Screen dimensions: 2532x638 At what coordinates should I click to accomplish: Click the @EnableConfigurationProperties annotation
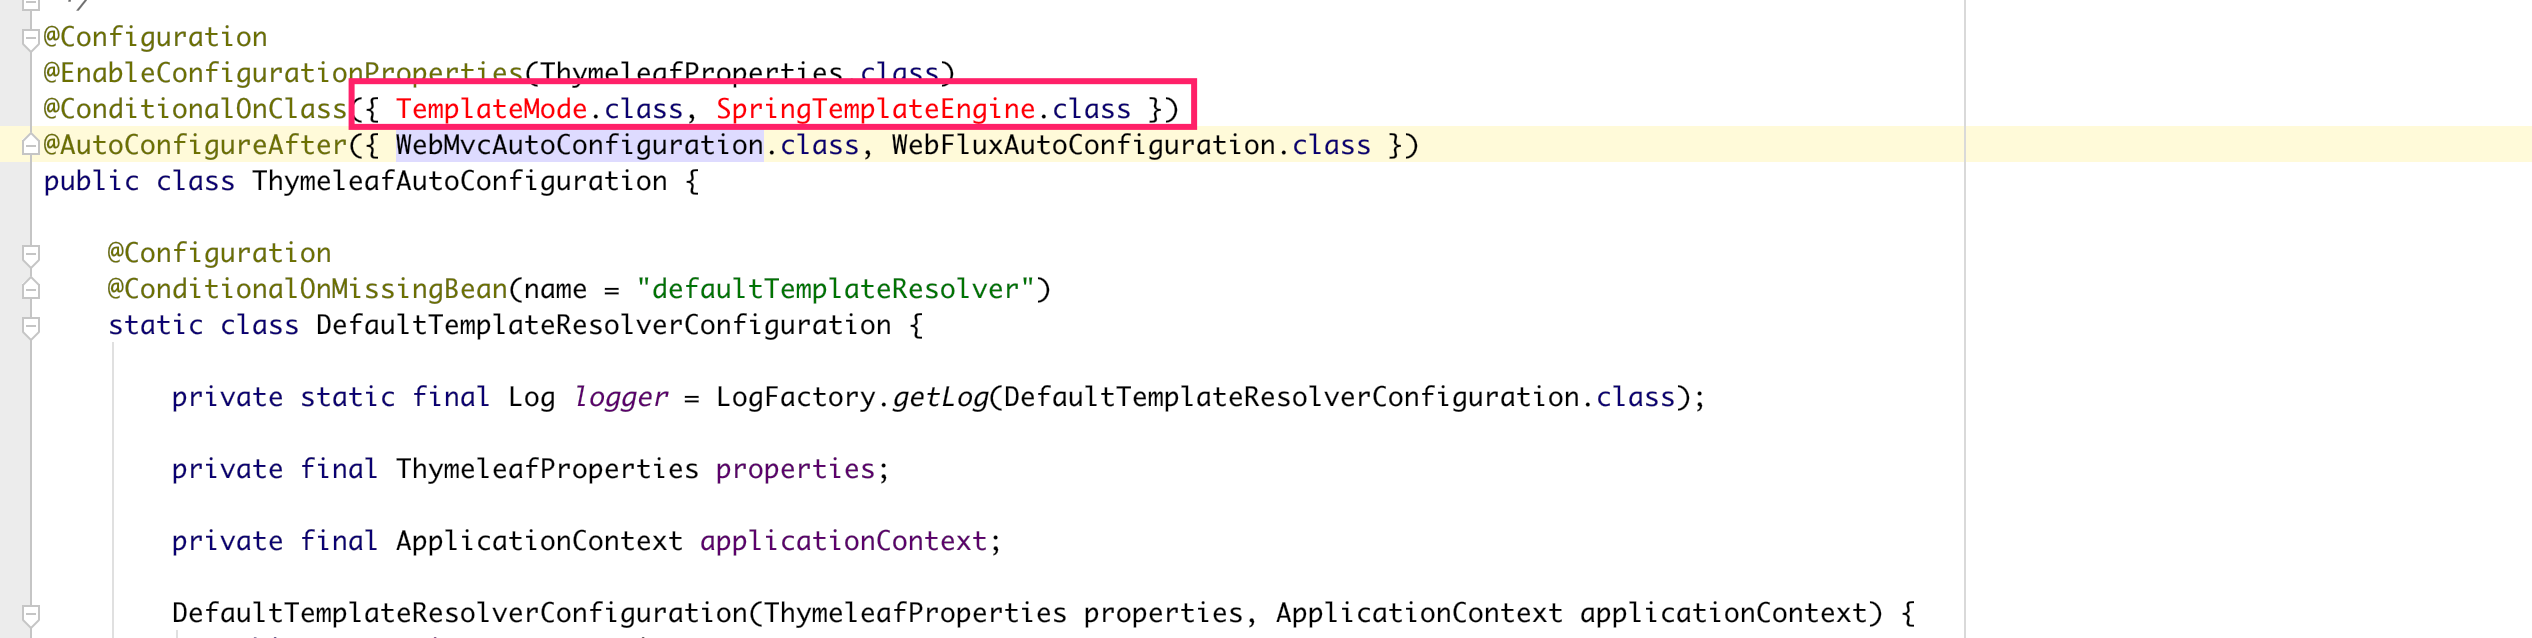pos(284,73)
